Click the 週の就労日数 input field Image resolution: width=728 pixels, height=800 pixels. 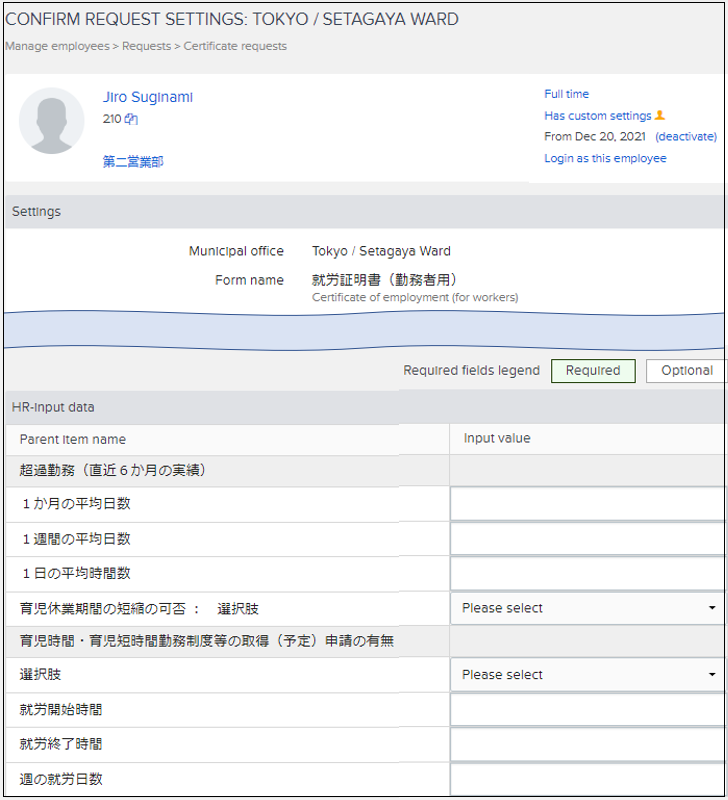point(588,779)
